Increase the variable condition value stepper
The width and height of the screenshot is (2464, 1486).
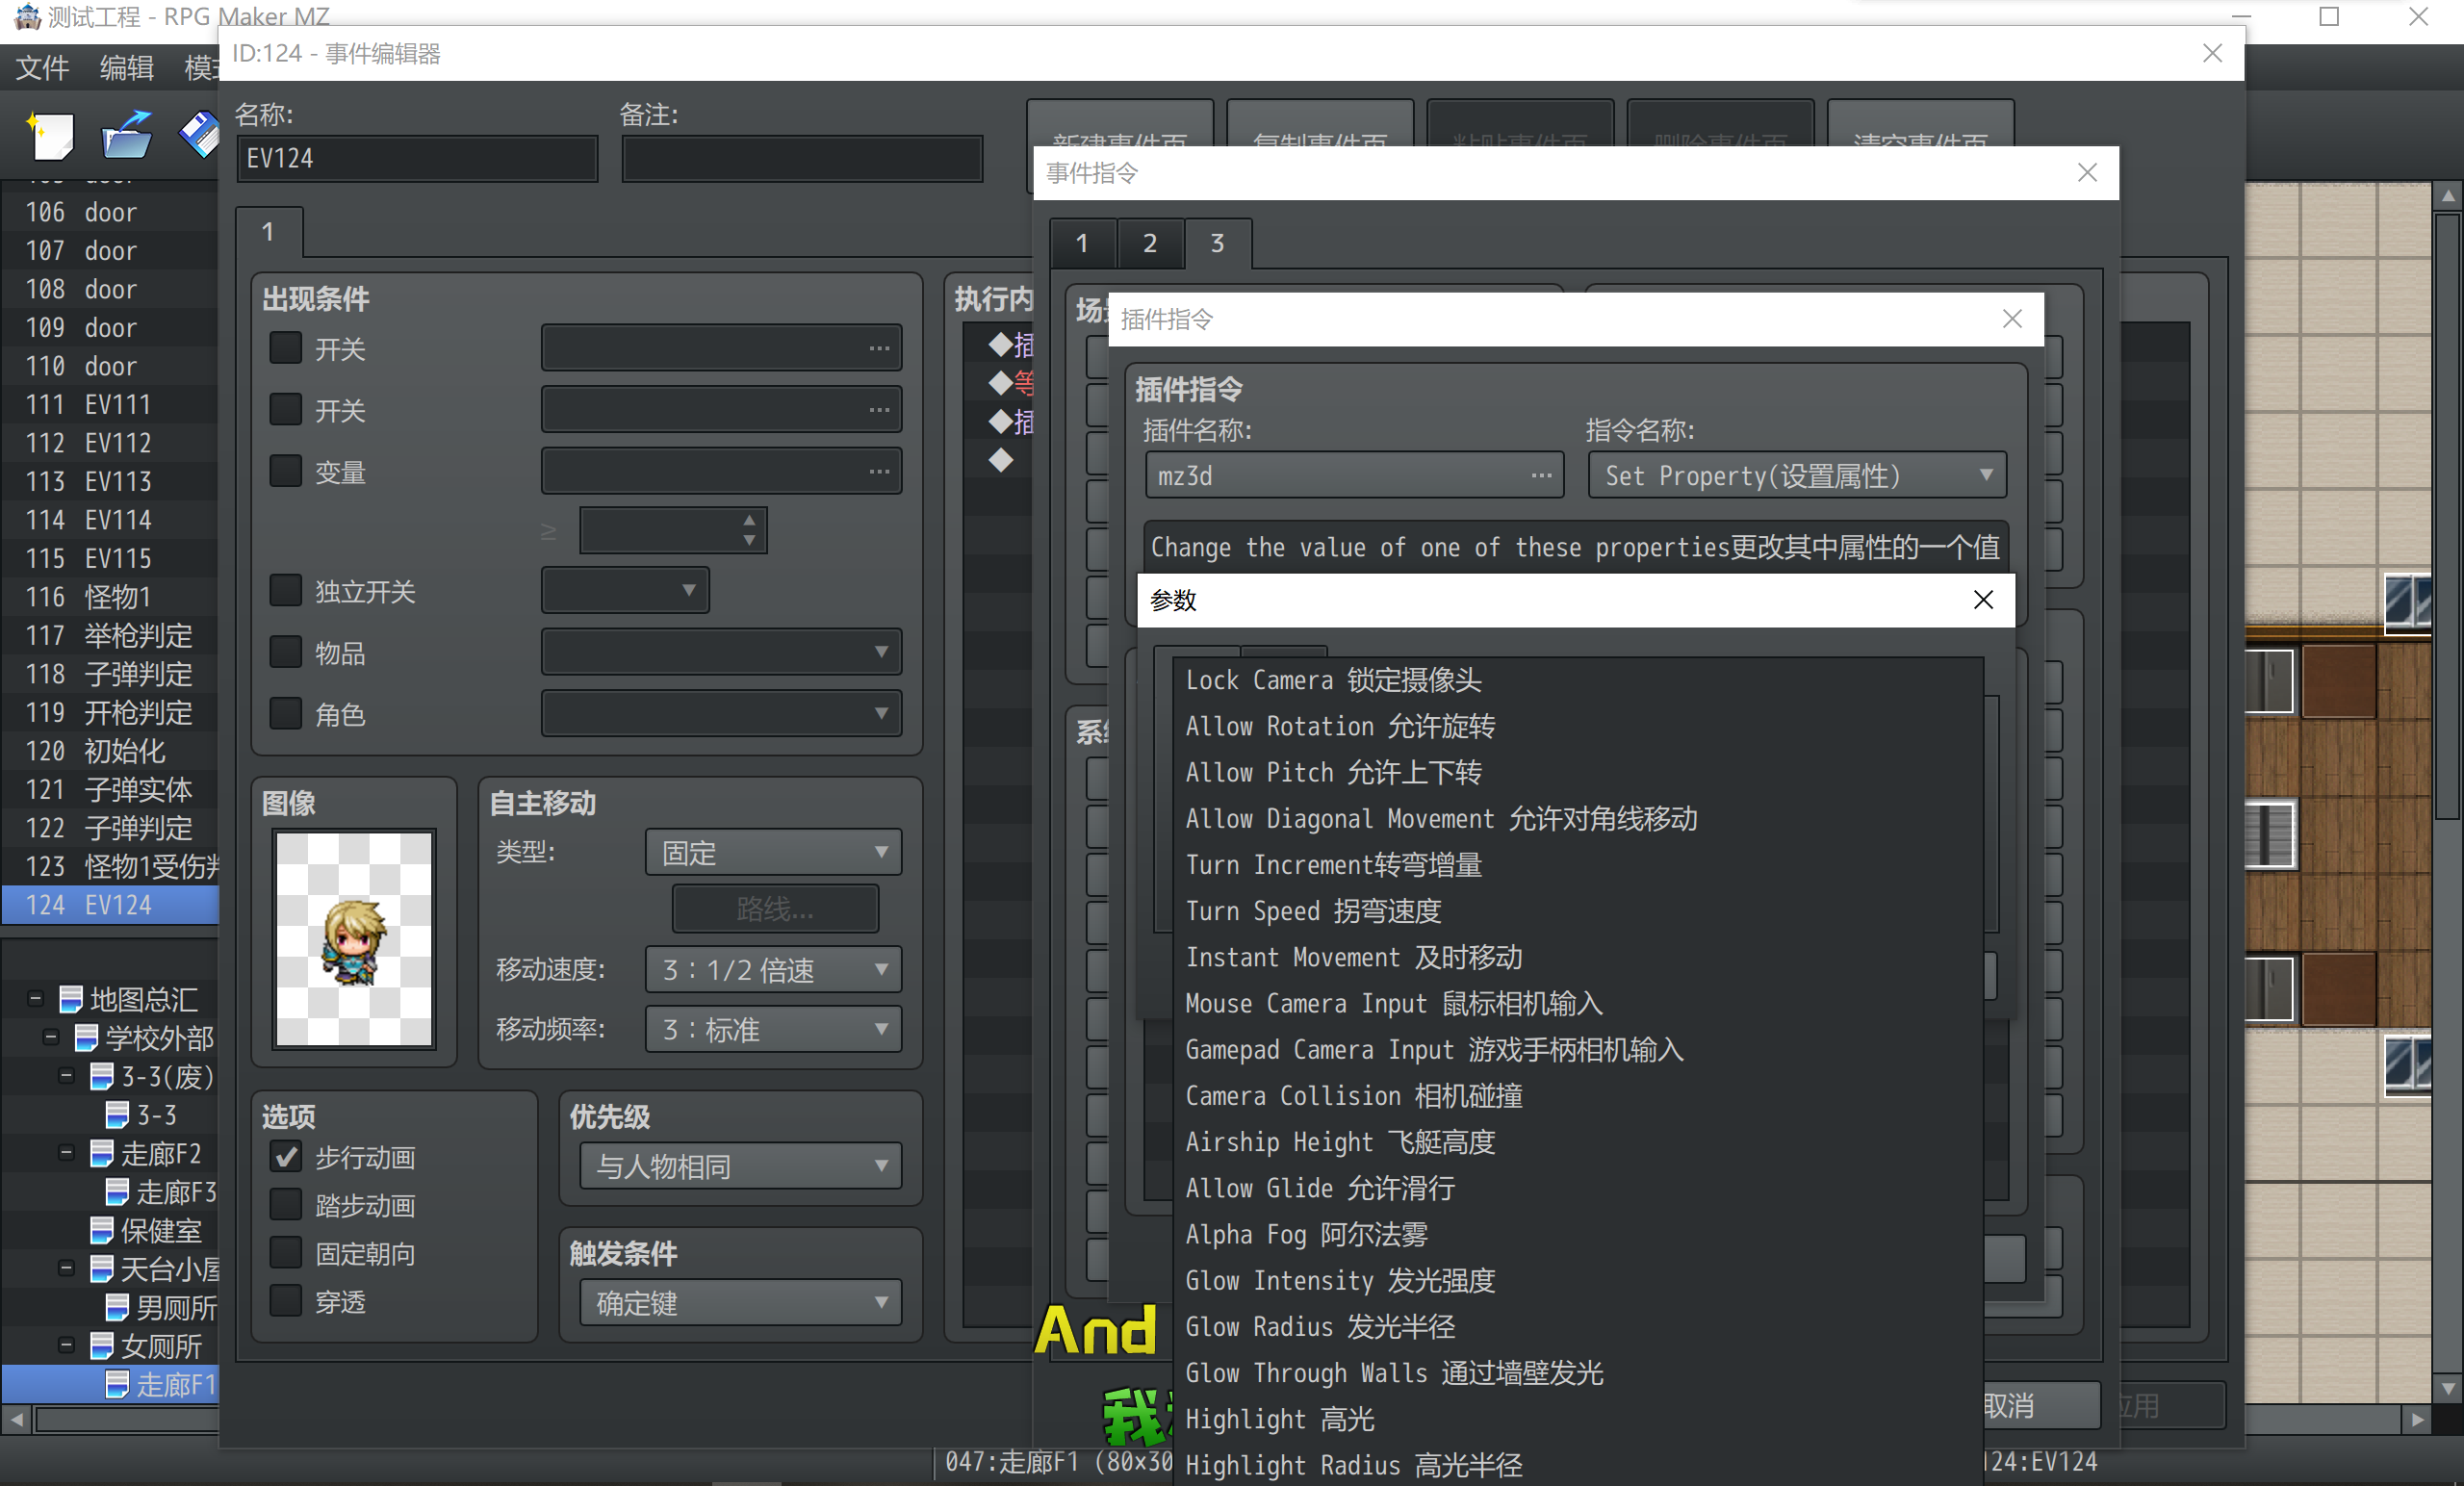[x=749, y=520]
